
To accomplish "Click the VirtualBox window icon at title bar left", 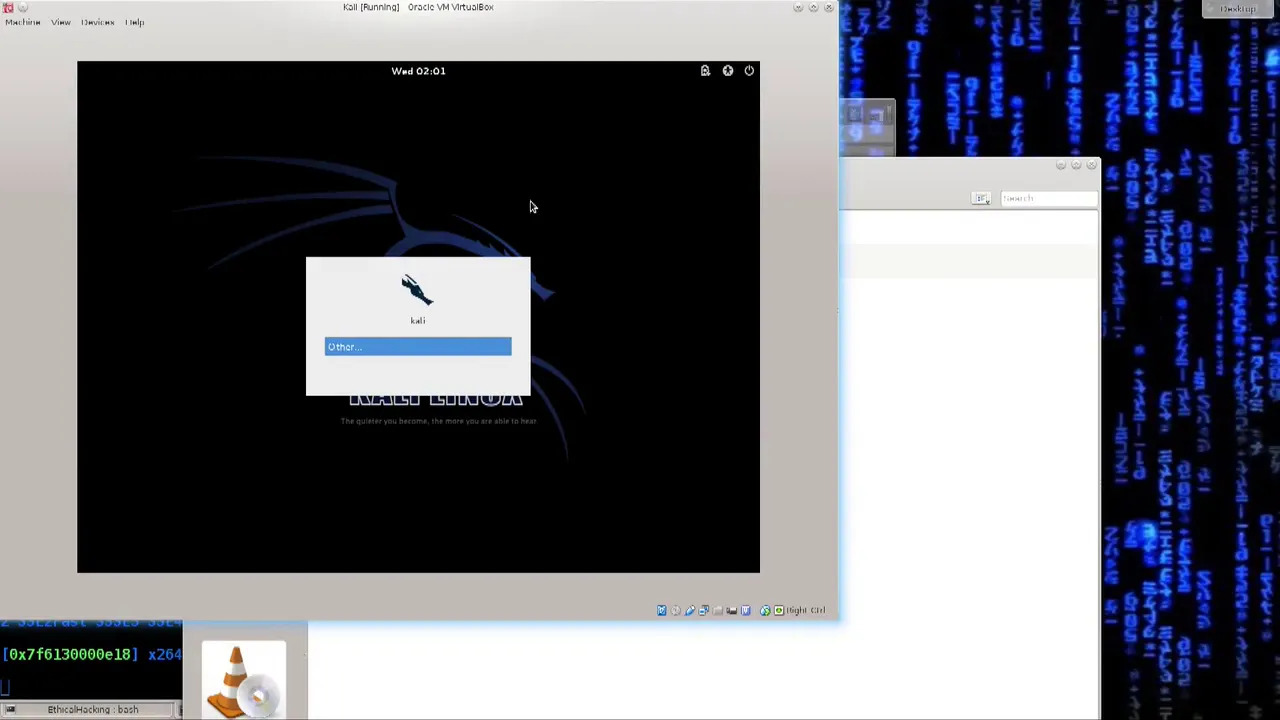I will pos(8,7).
